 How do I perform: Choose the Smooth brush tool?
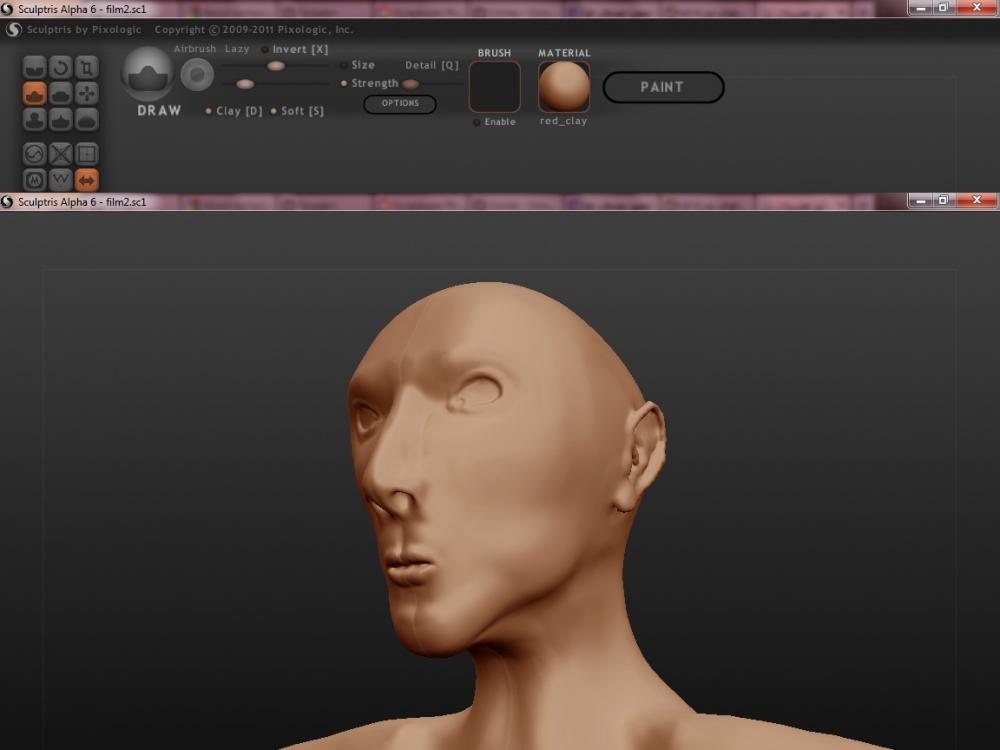pyautogui.click(x=87, y=119)
